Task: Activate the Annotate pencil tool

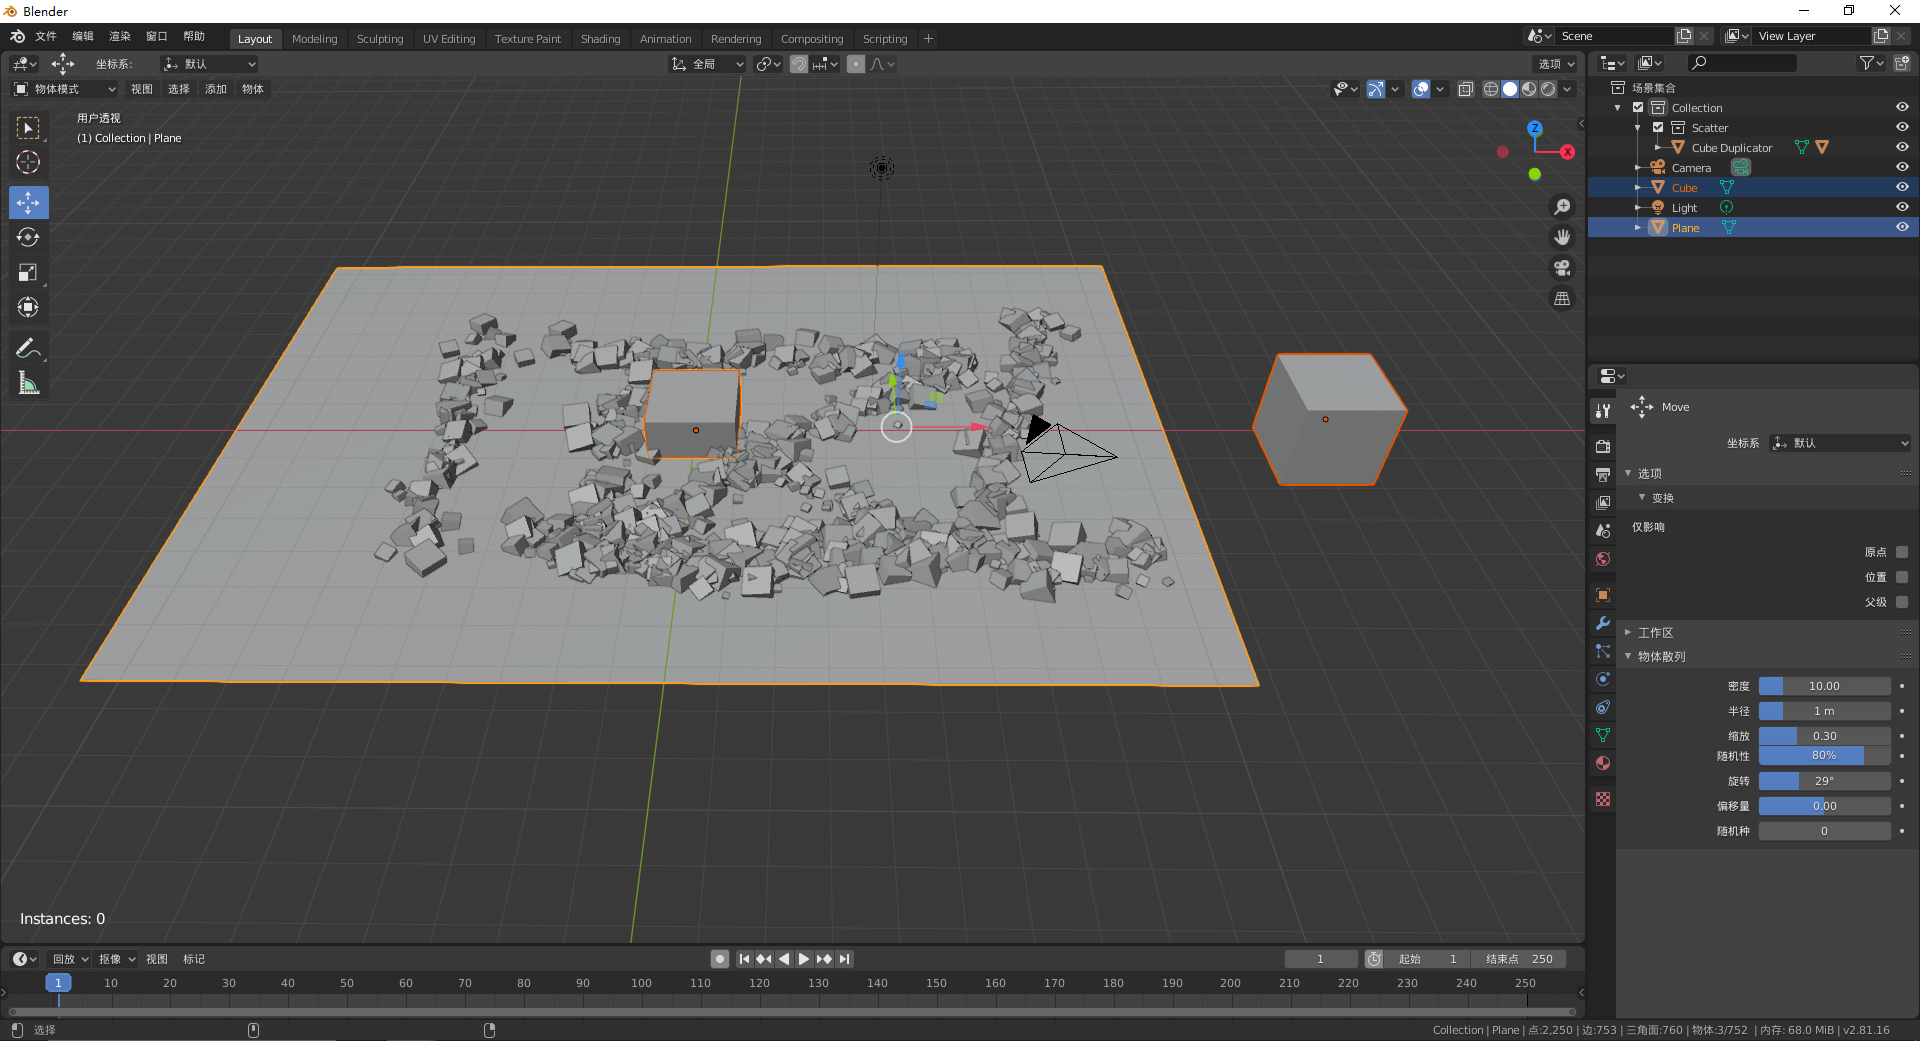Action: coord(28,348)
